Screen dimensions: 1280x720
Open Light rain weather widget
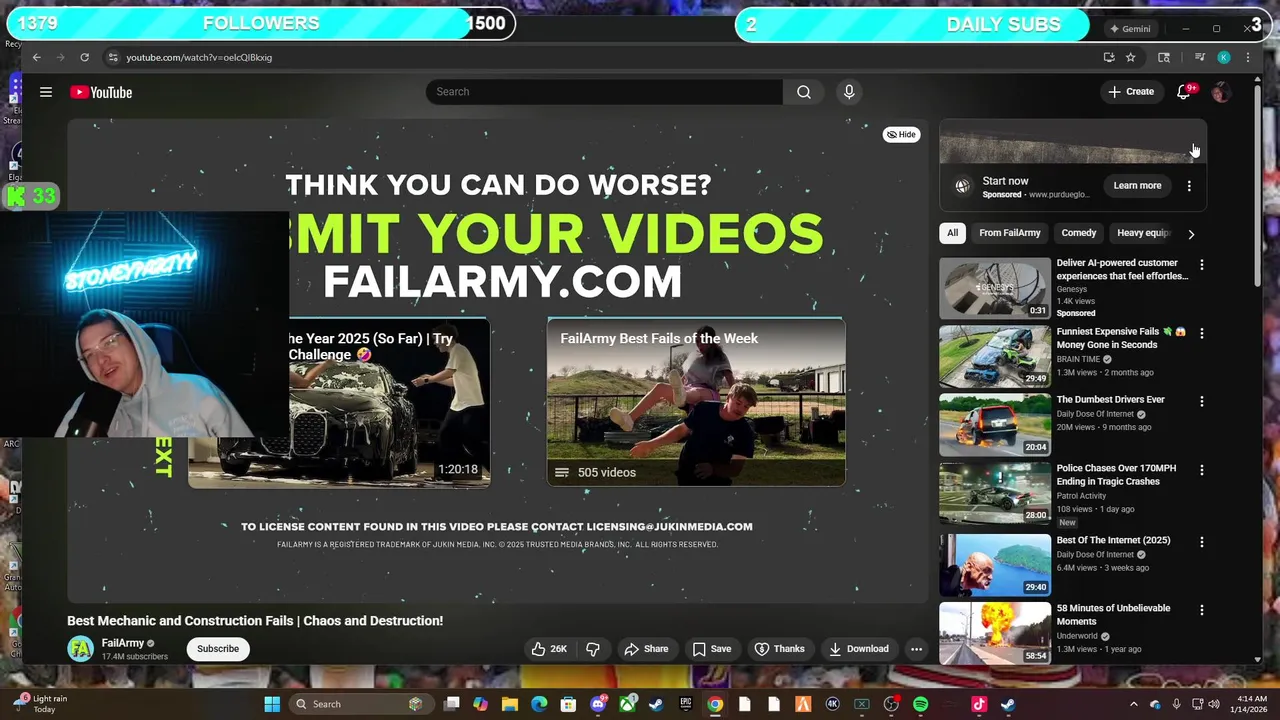pos(40,704)
